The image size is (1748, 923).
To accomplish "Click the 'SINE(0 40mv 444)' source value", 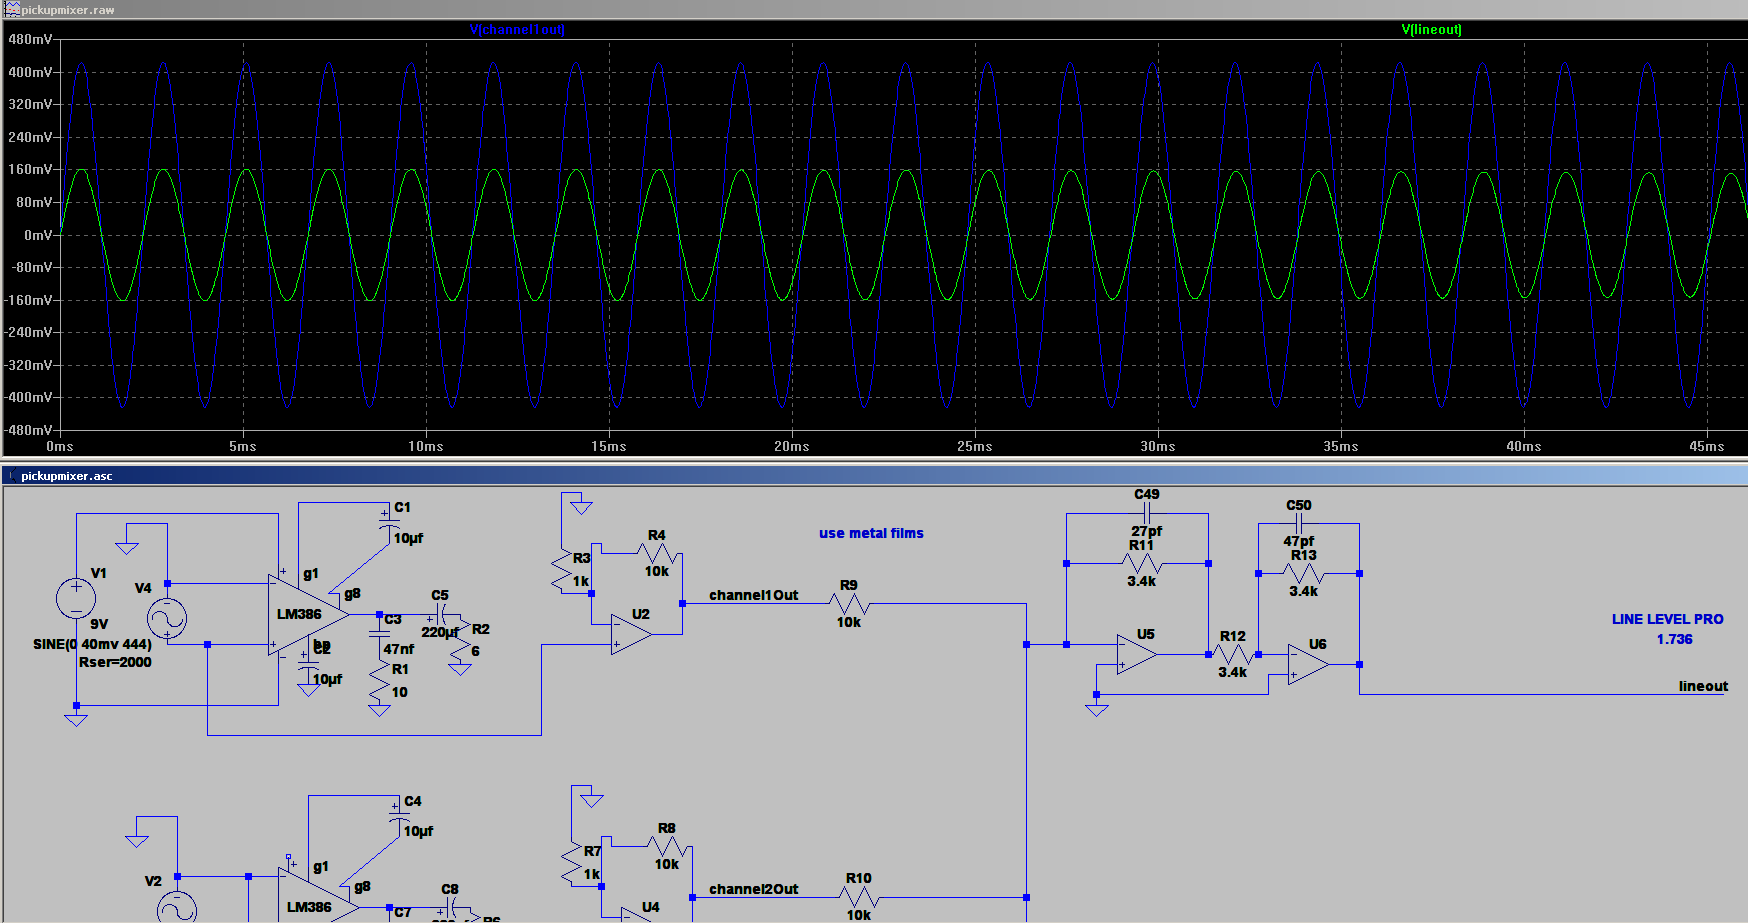I will tap(92, 644).
